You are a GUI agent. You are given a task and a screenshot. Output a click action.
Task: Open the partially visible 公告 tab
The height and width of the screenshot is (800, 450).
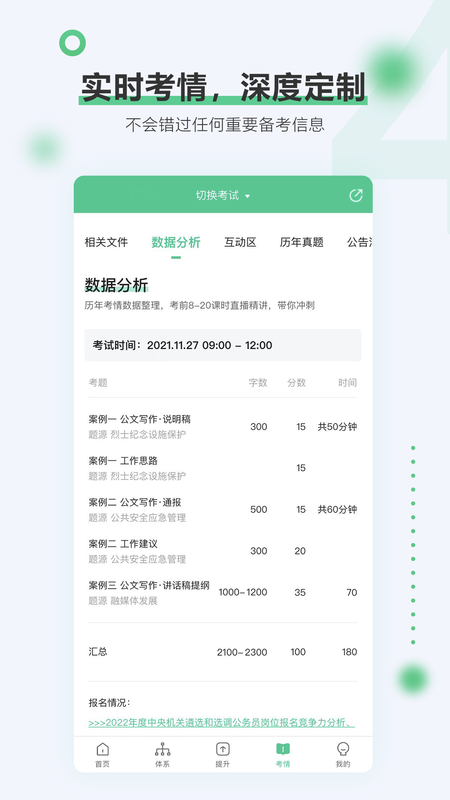click(360, 242)
